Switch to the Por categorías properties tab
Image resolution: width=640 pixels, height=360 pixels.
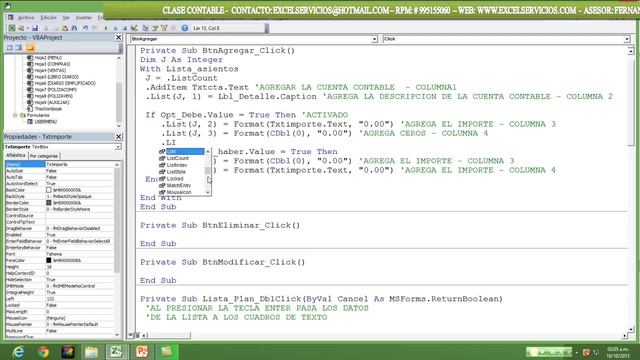point(44,156)
